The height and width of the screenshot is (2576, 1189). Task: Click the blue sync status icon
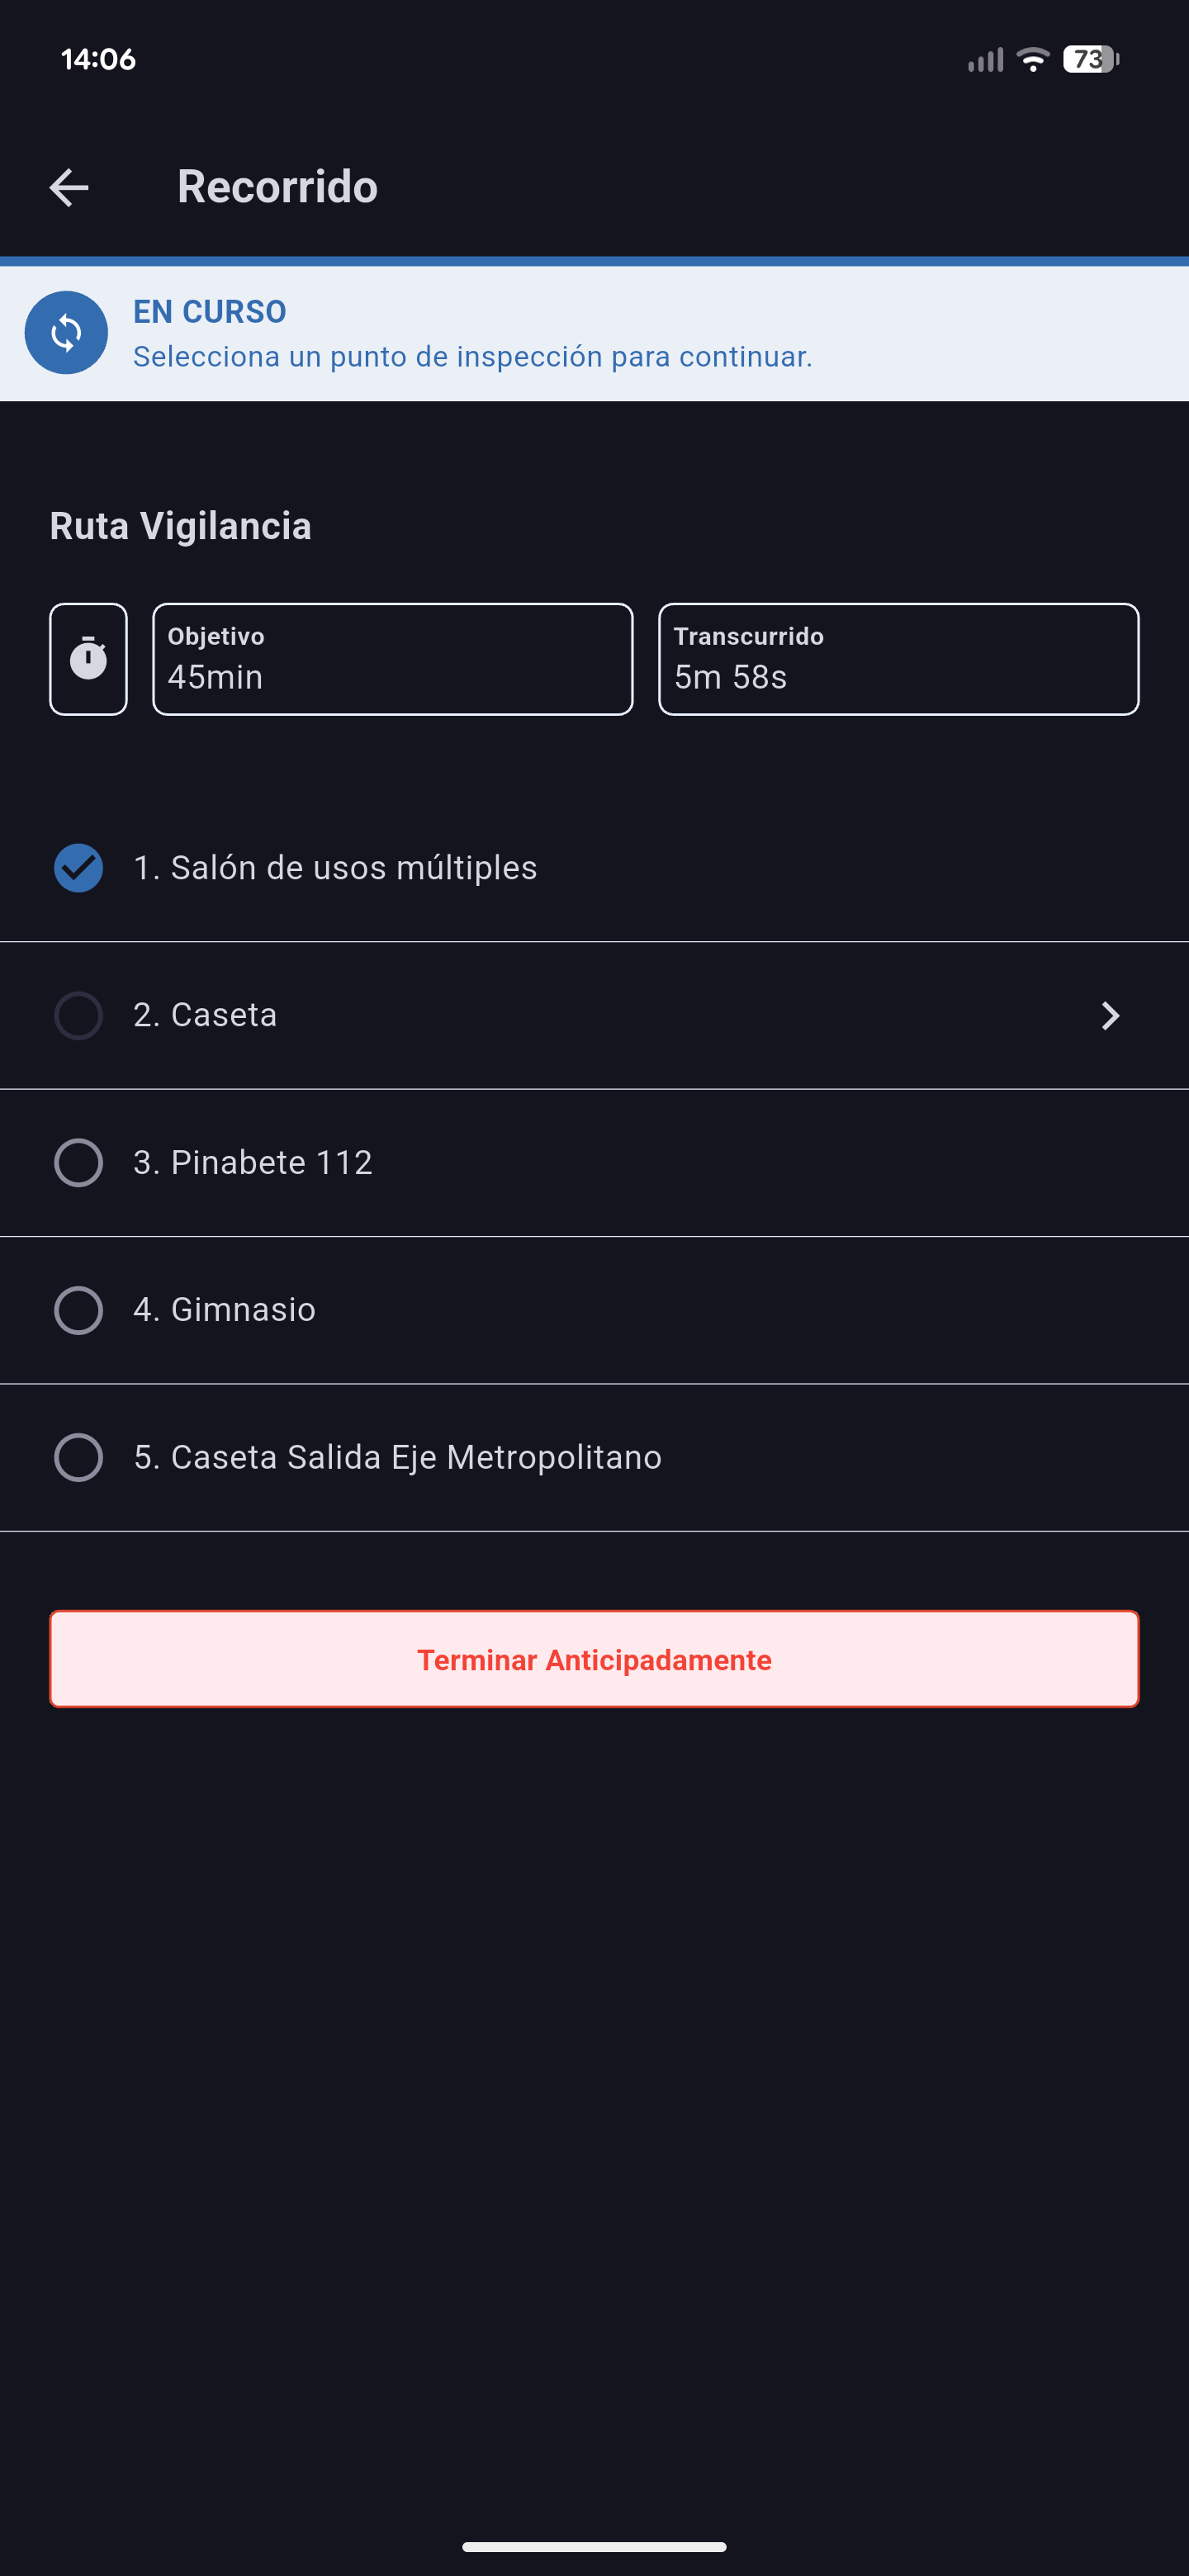pos(66,333)
